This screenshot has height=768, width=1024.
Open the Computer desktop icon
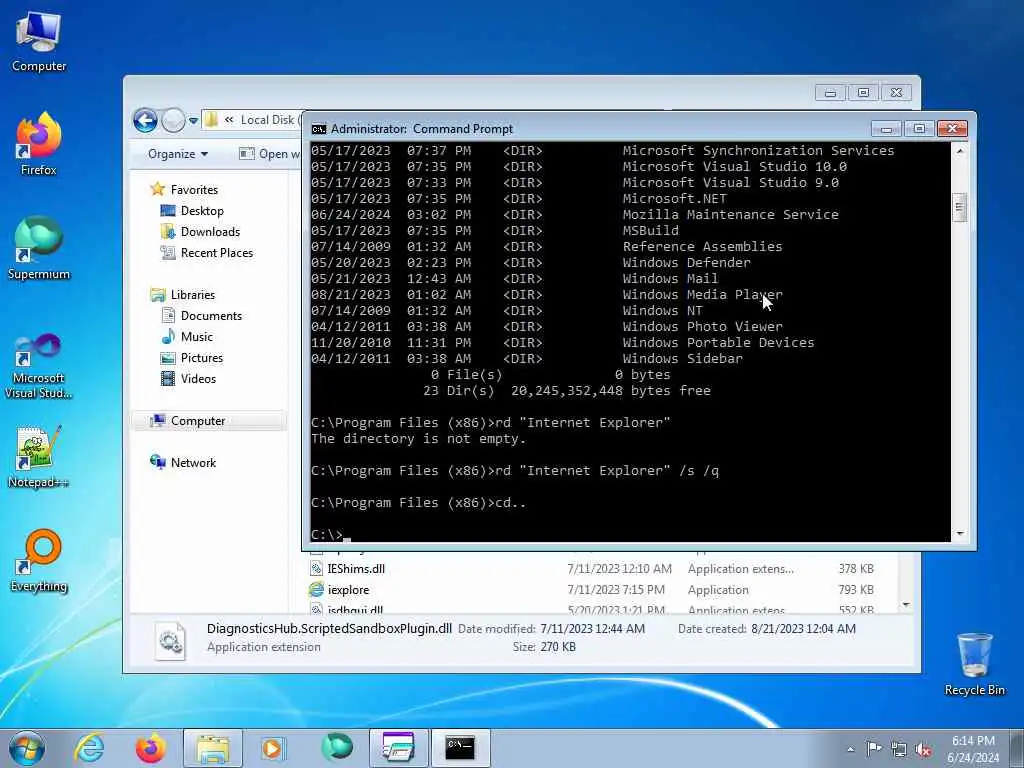click(39, 42)
